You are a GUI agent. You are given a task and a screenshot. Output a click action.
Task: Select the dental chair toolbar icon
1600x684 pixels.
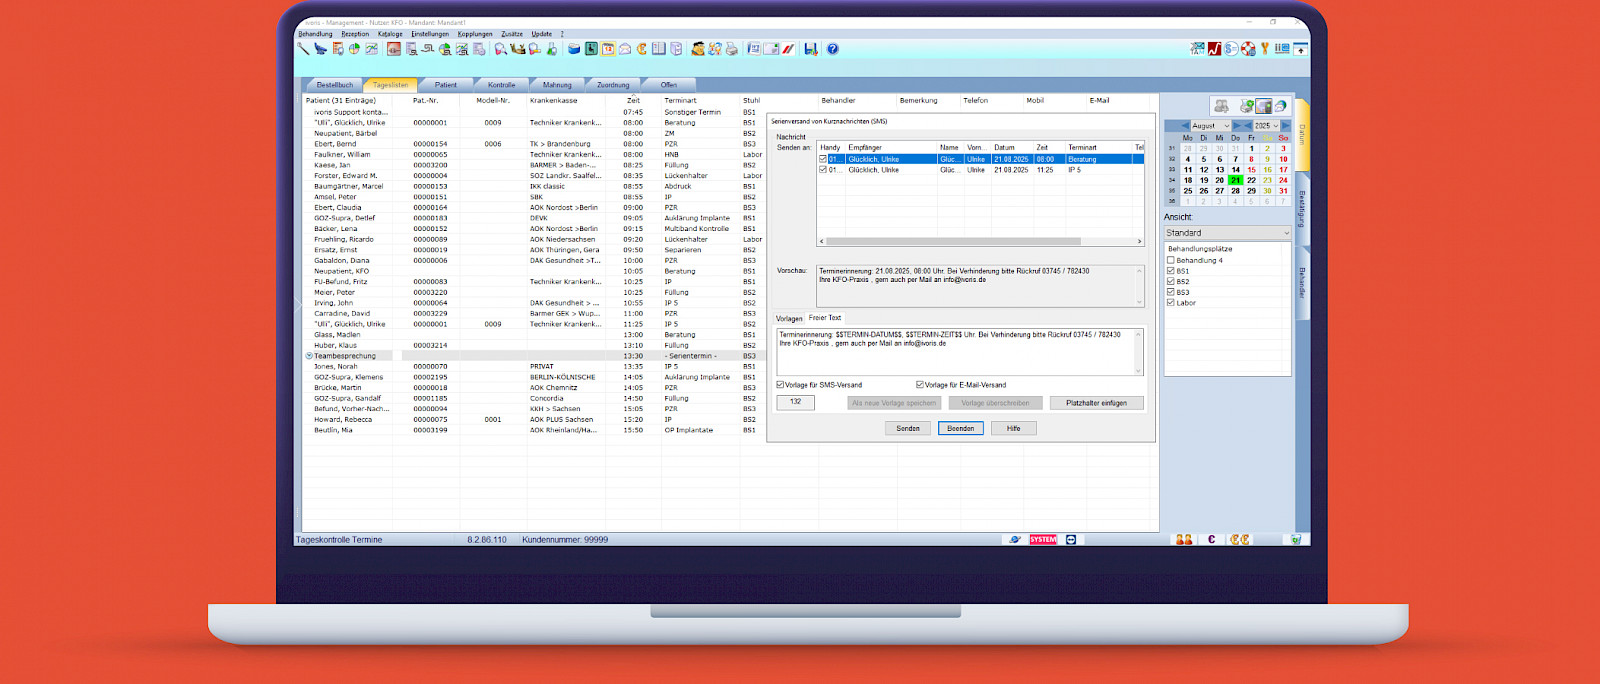pos(319,49)
